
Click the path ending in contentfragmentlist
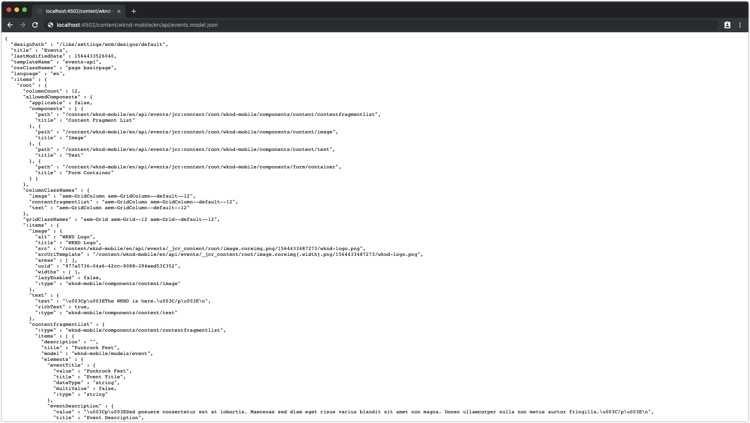pyautogui.click(x=221, y=114)
